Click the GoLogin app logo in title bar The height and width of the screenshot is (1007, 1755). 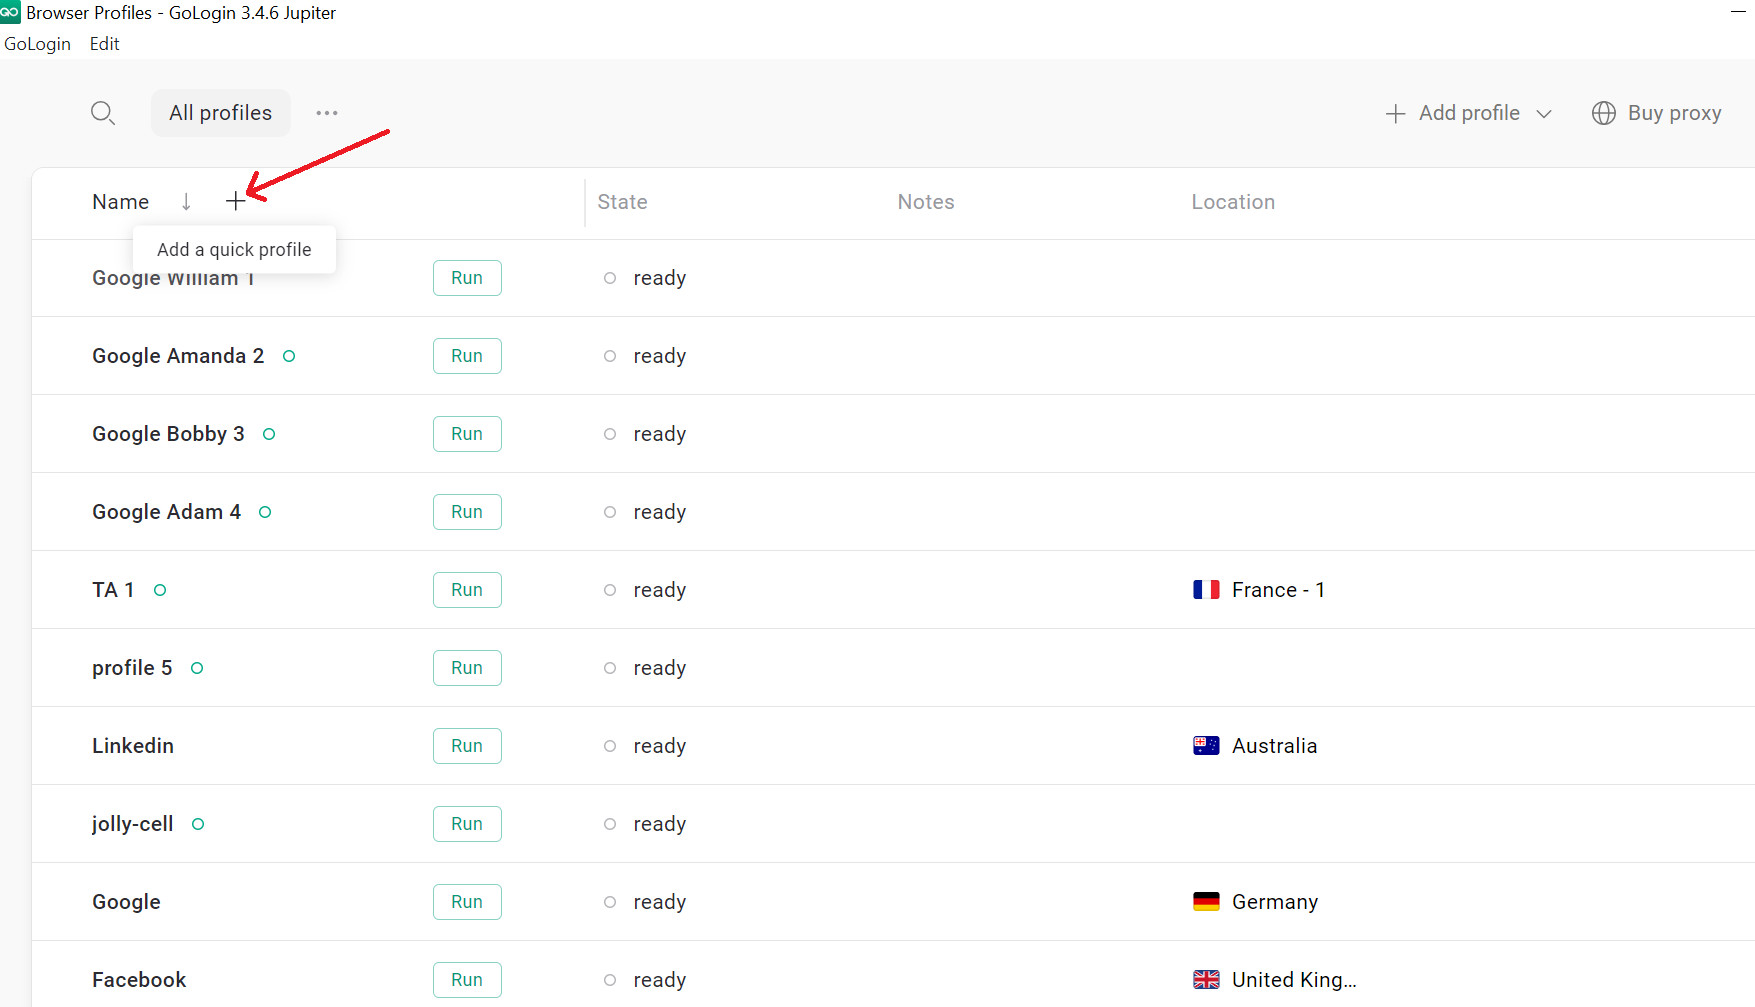[10, 12]
